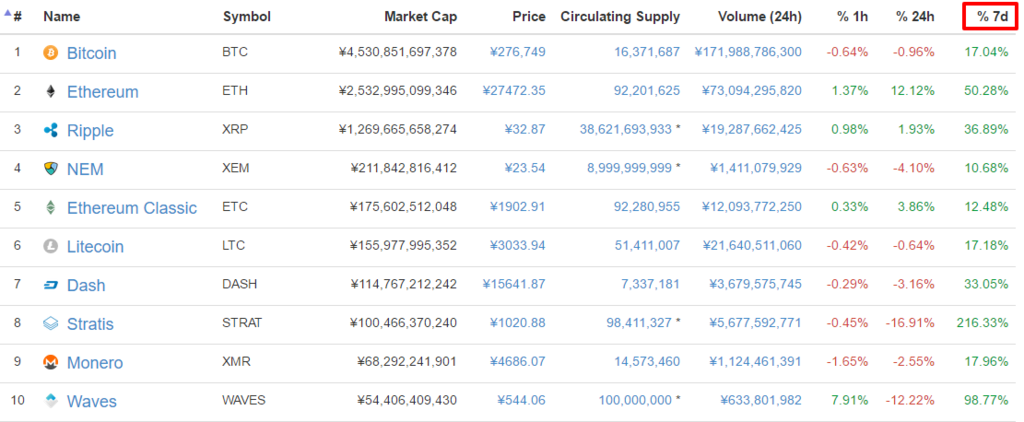Click Dash price ¥15641.87
This screenshot has width=1024, height=422.
coord(514,284)
